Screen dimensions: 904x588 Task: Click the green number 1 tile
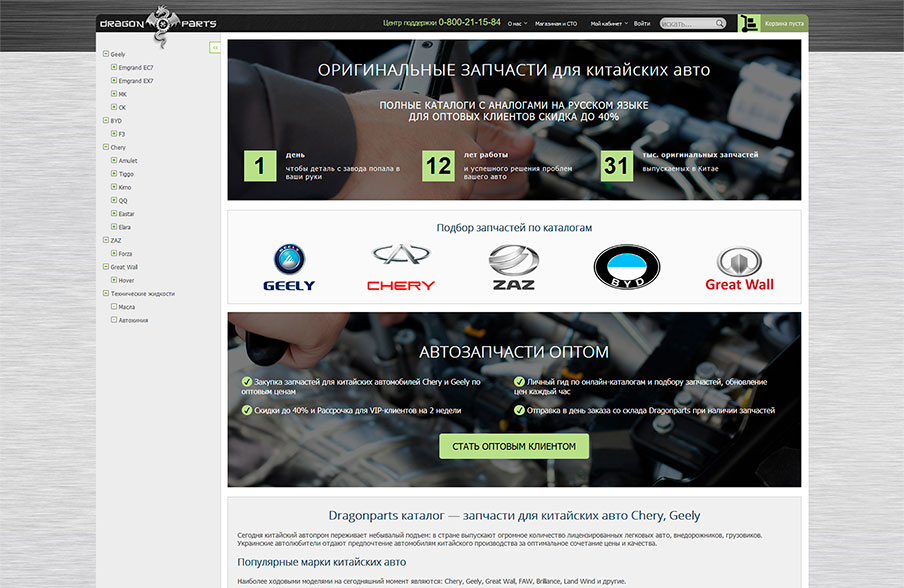(x=260, y=166)
